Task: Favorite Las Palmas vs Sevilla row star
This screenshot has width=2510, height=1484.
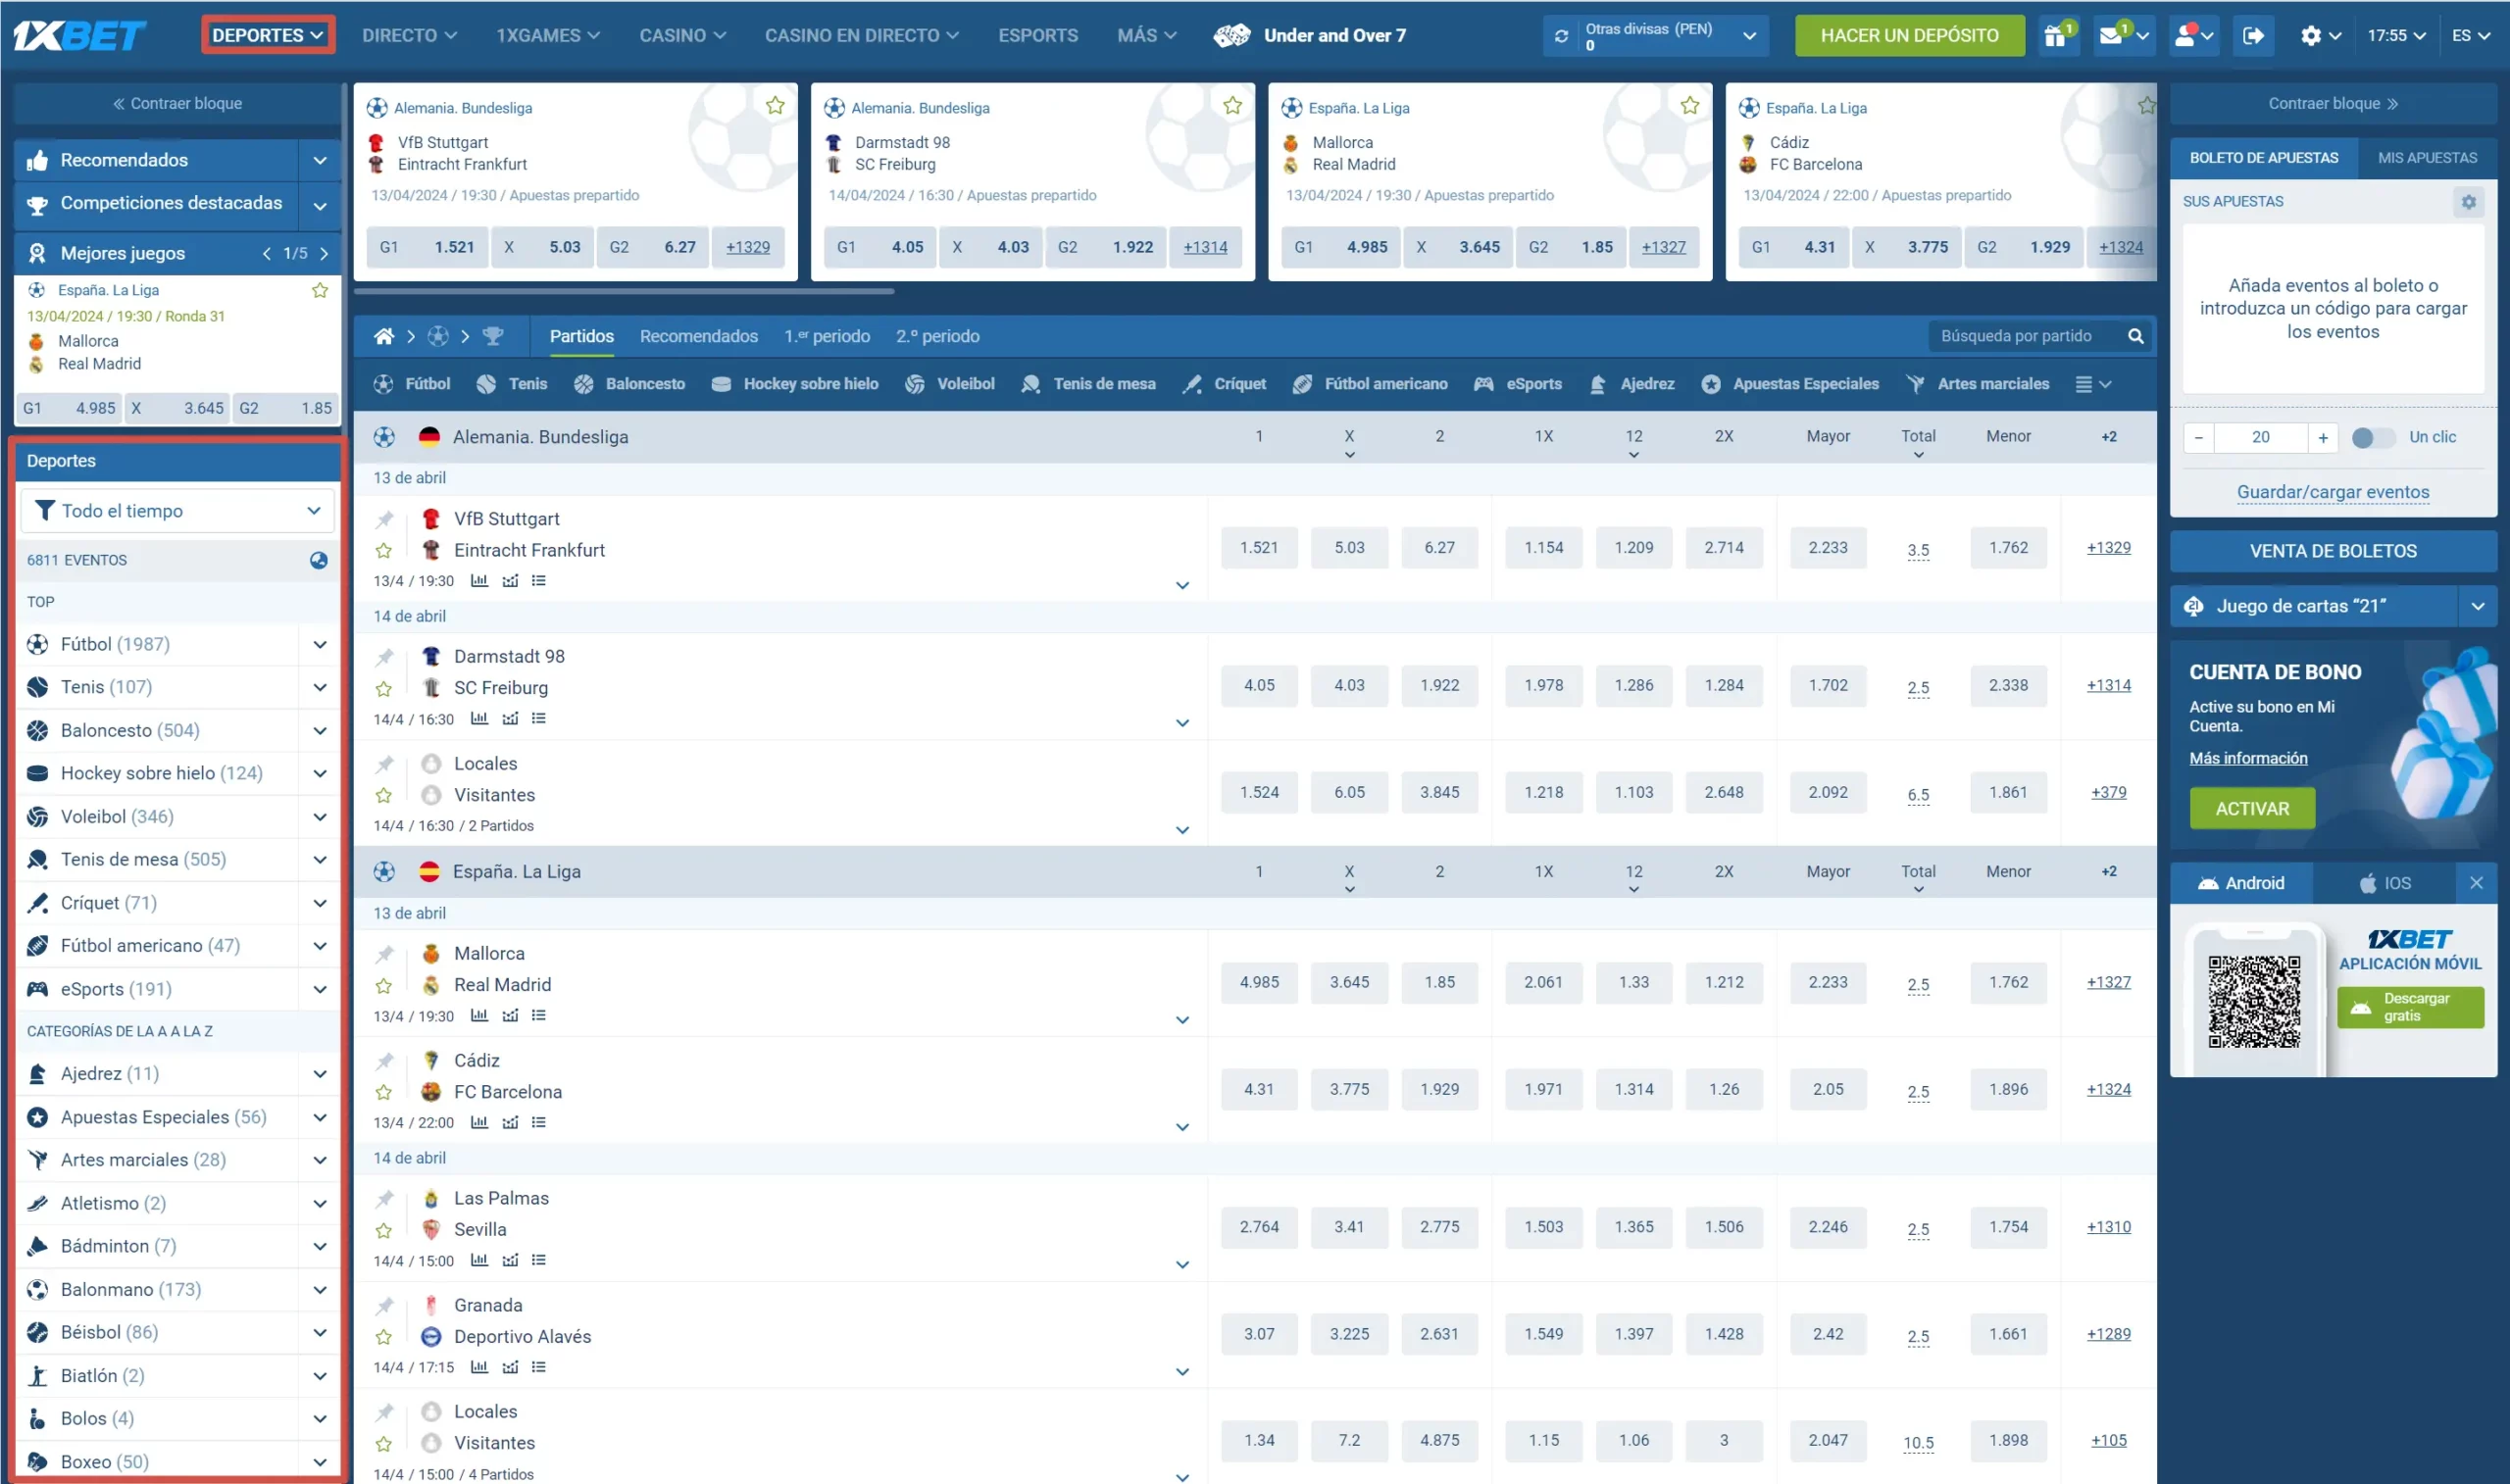Action: [x=384, y=1230]
